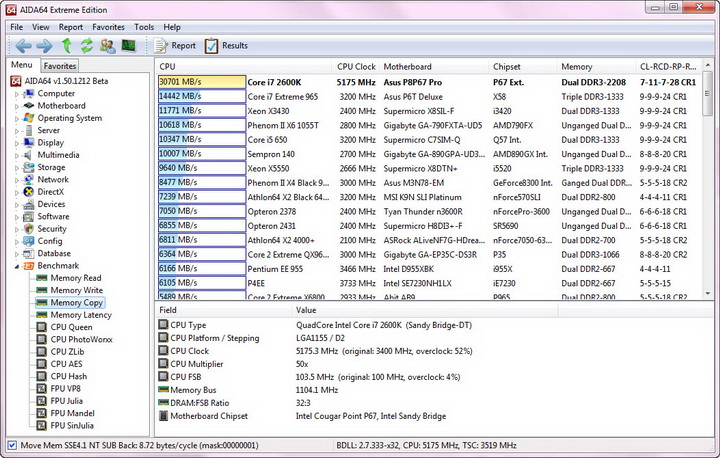Select the Security shield icon
The height and width of the screenshot is (458, 720).
click(x=29, y=229)
